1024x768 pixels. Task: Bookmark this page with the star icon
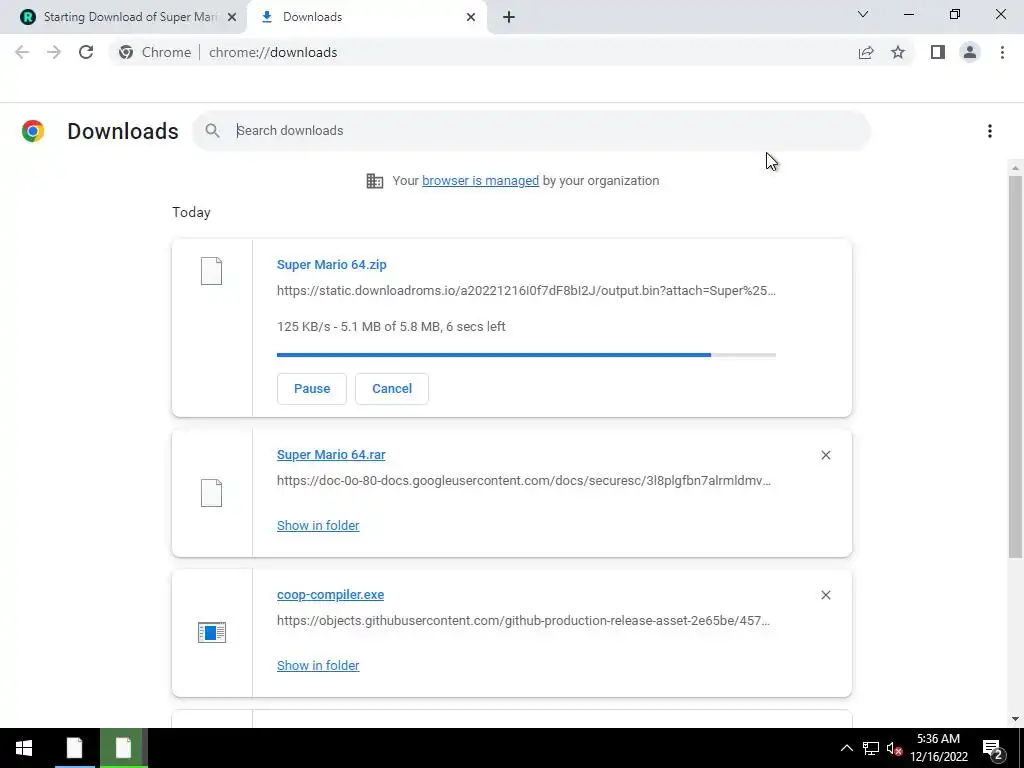click(x=898, y=52)
